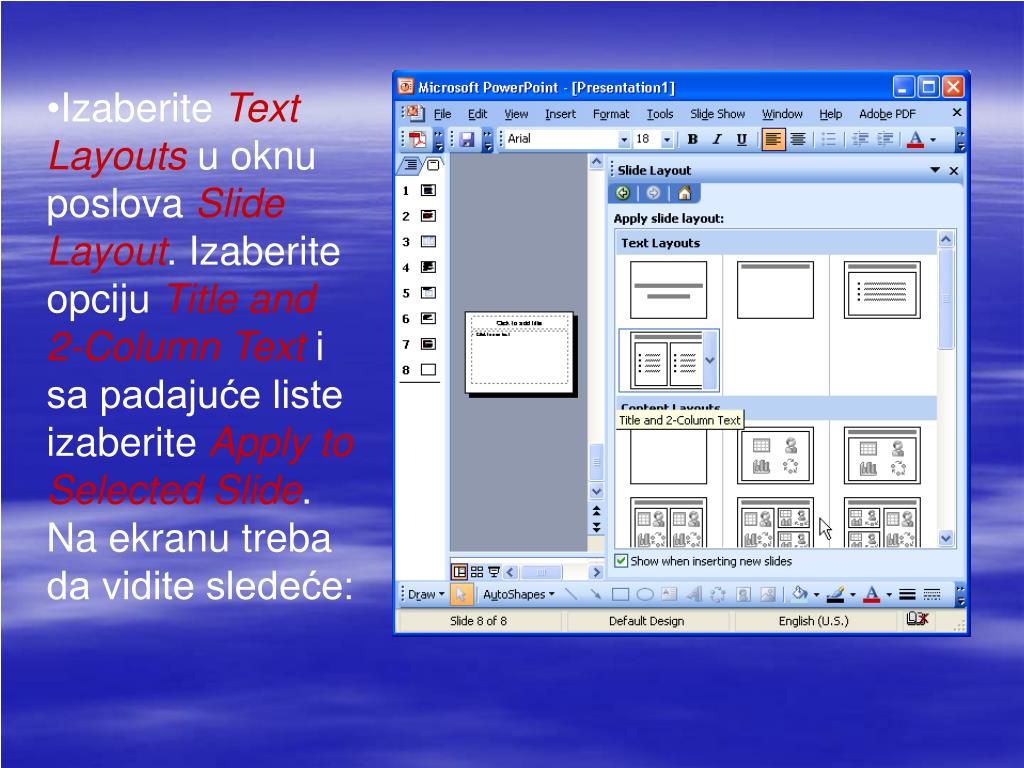
Task: Close the Slide Layout task pane
Action: 953,170
